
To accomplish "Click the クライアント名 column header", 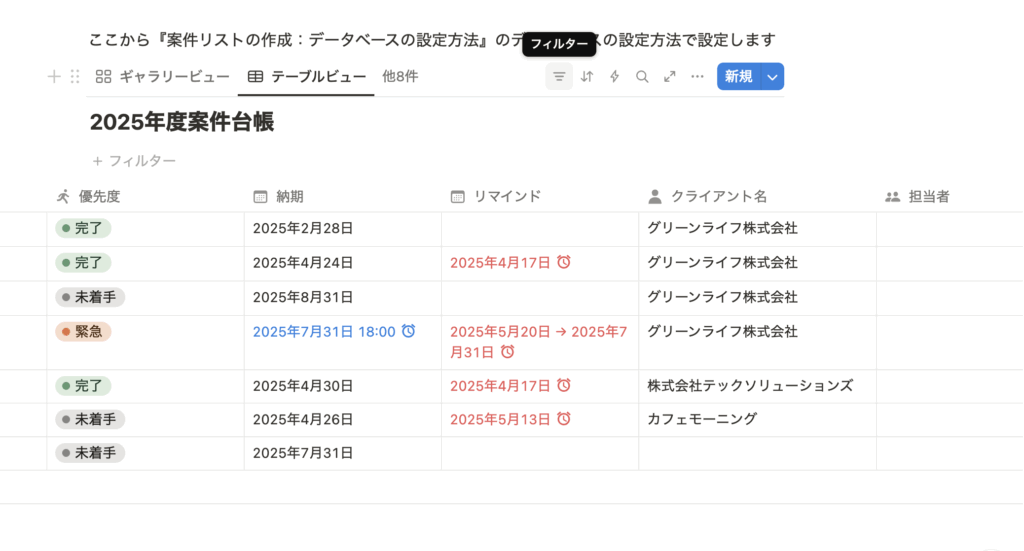I will 718,197.
